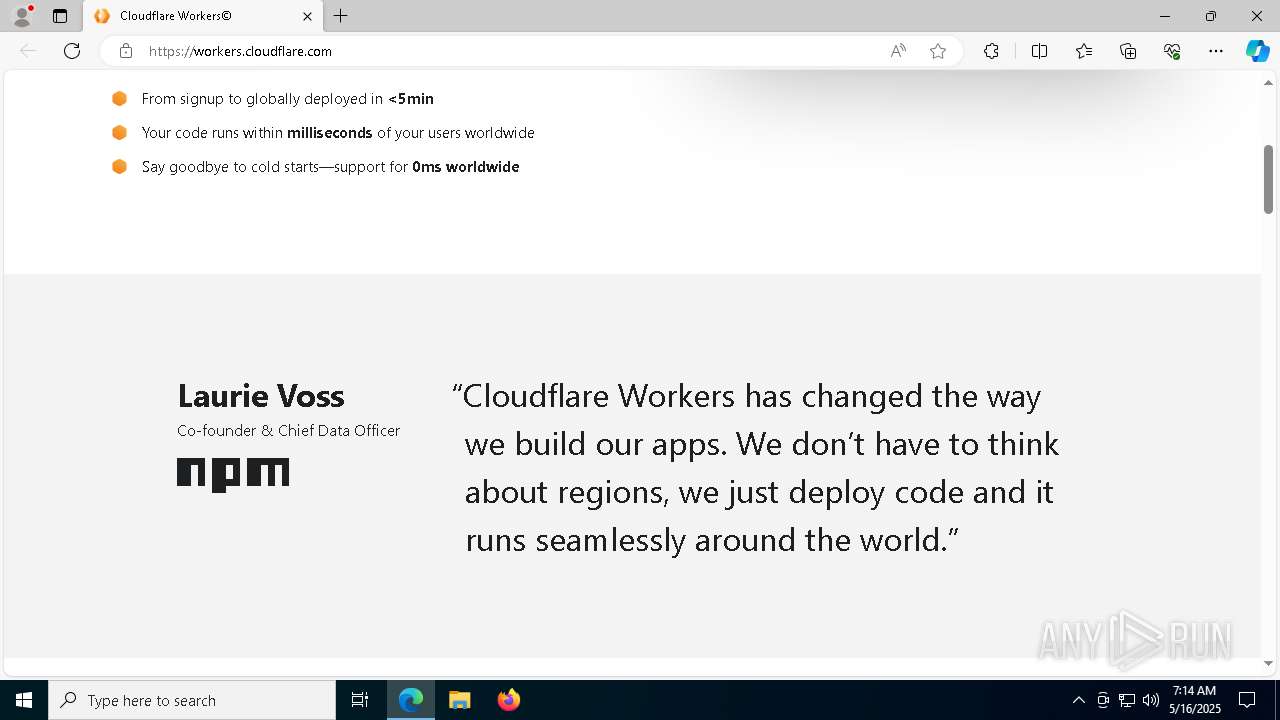1280x720 pixels.
Task: Click the Cloudflare Workers quote text
Action: [x=756, y=468]
